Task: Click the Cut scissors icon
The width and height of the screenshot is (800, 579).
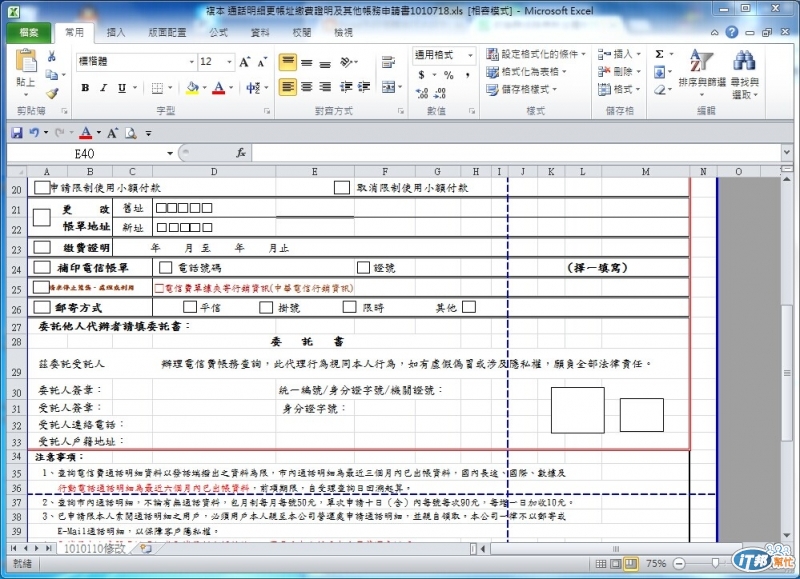Action: point(52,56)
